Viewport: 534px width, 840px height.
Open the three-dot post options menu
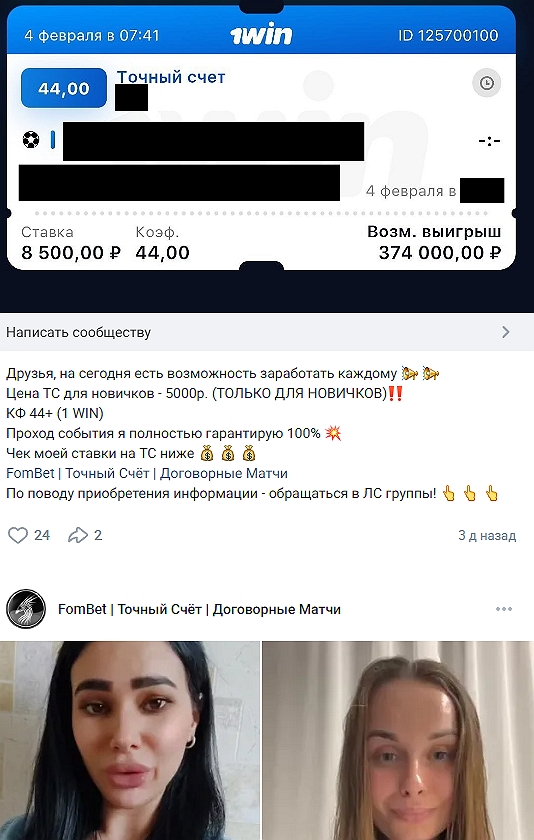(x=504, y=609)
